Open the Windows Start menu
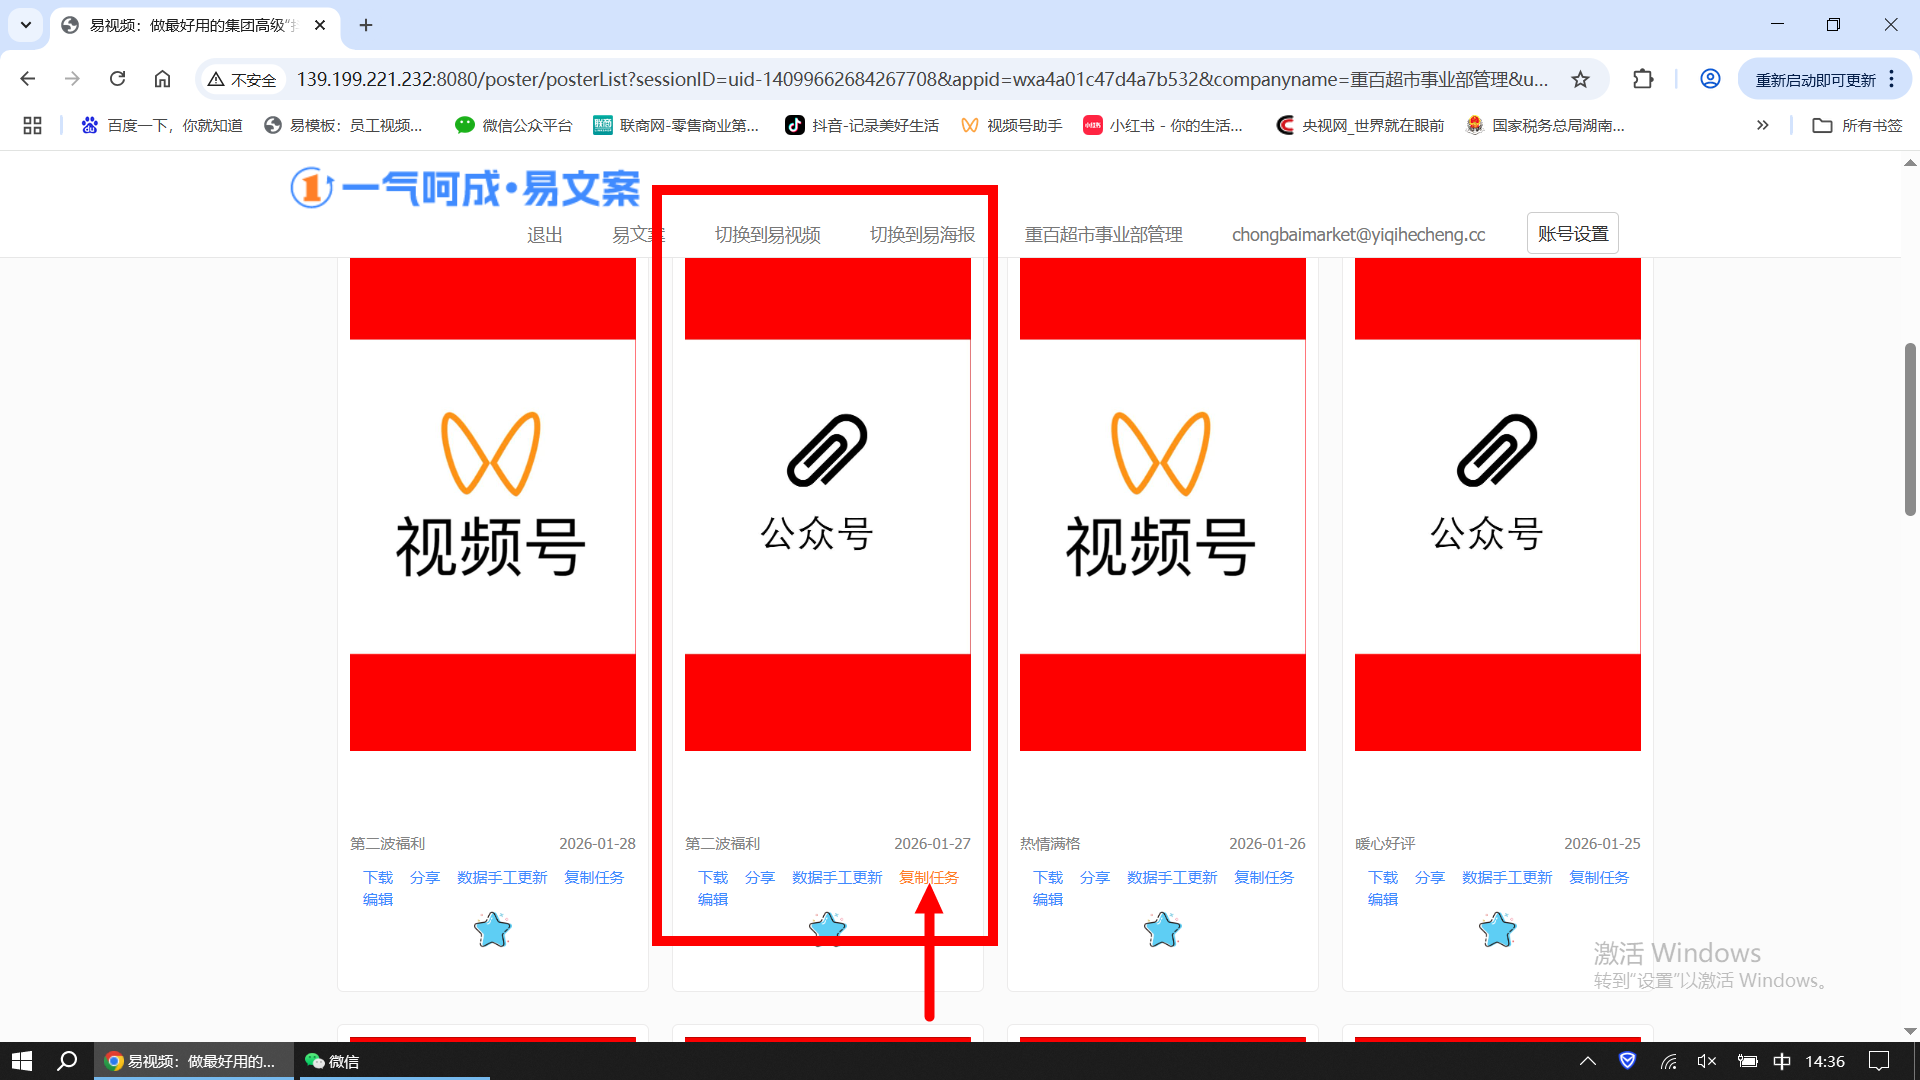 22,1061
